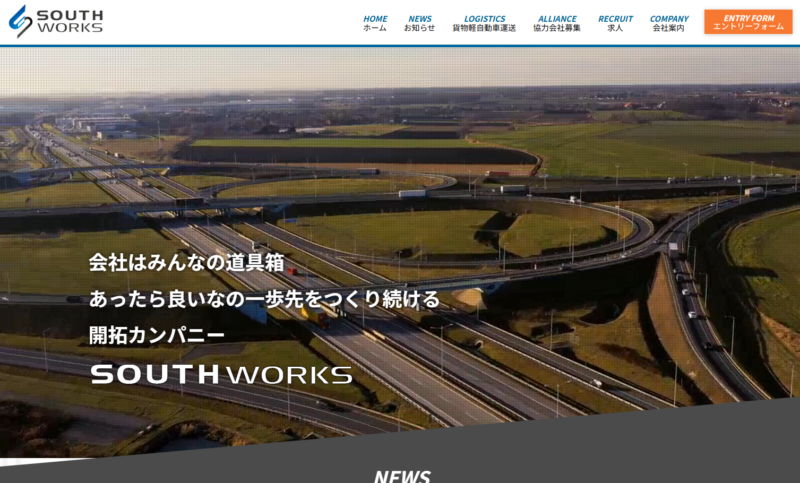800x483 pixels.
Task: Click the yellow truck on the highway
Action: click(314, 314)
